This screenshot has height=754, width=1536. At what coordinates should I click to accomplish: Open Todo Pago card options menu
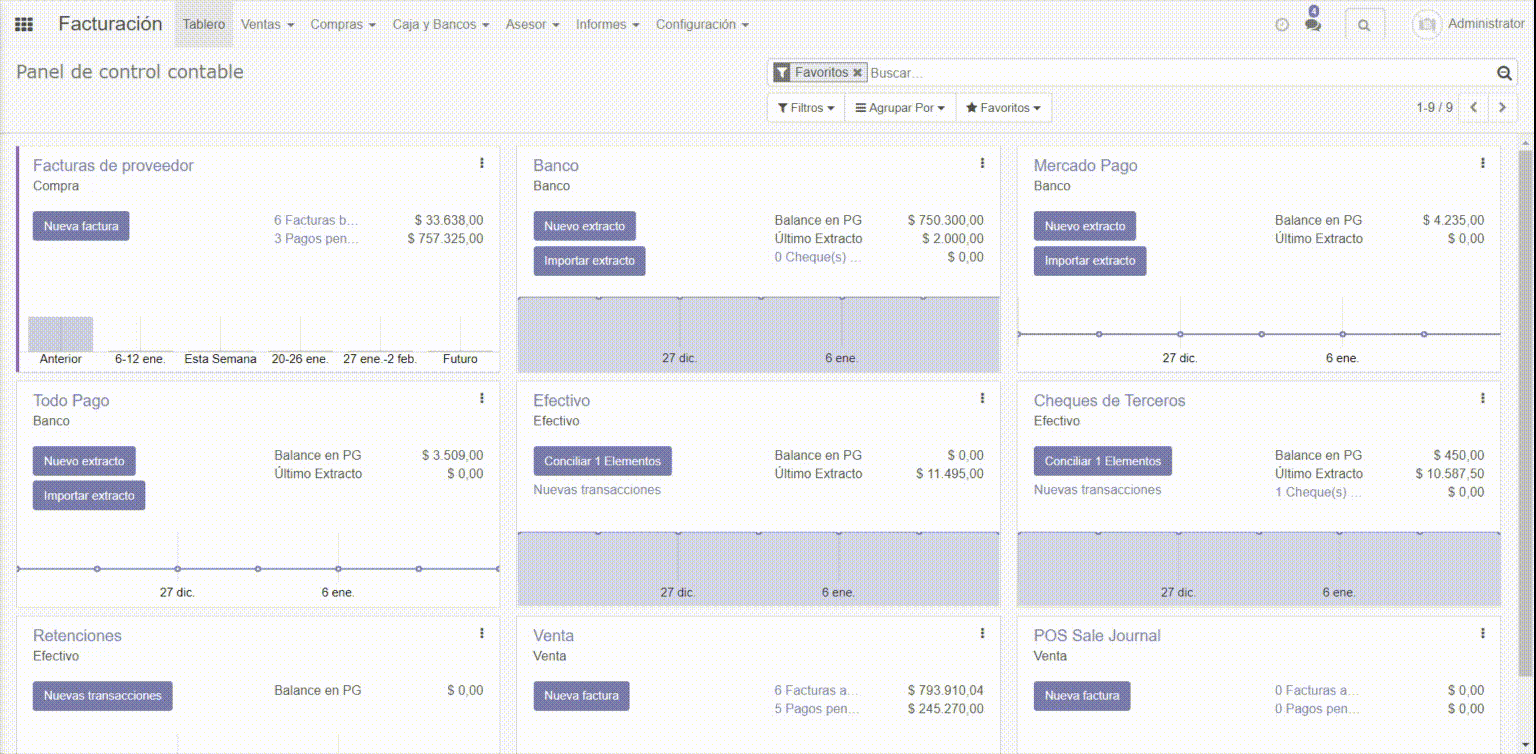[x=482, y=398]
